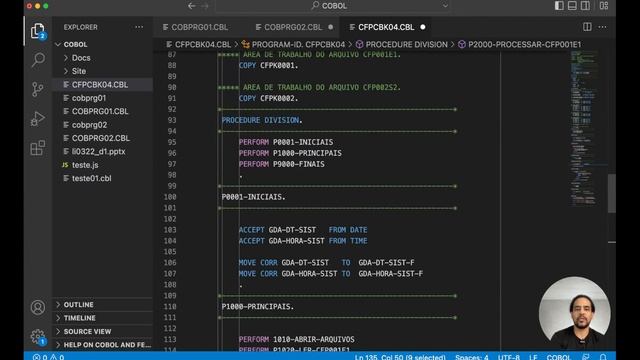Change end of line LF setting

533,357
